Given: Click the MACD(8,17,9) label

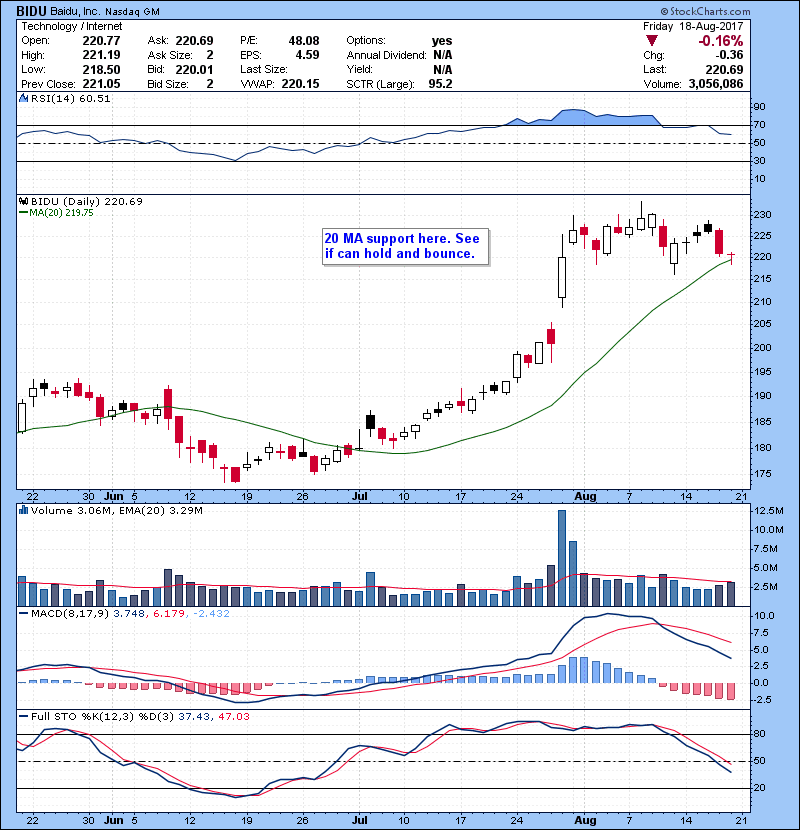Looking at the screenshot, I should tap(70, 614).
